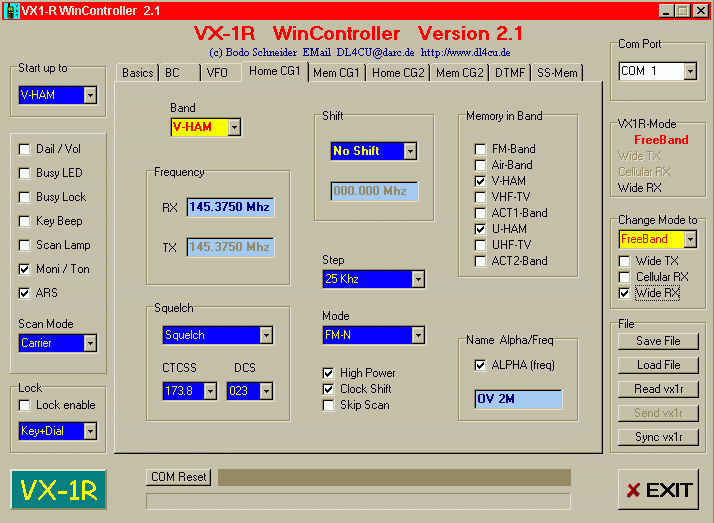Screen dimensions: 714x523
Task: Enable the ACT2-Band checkbox
Action: (480, 261)
